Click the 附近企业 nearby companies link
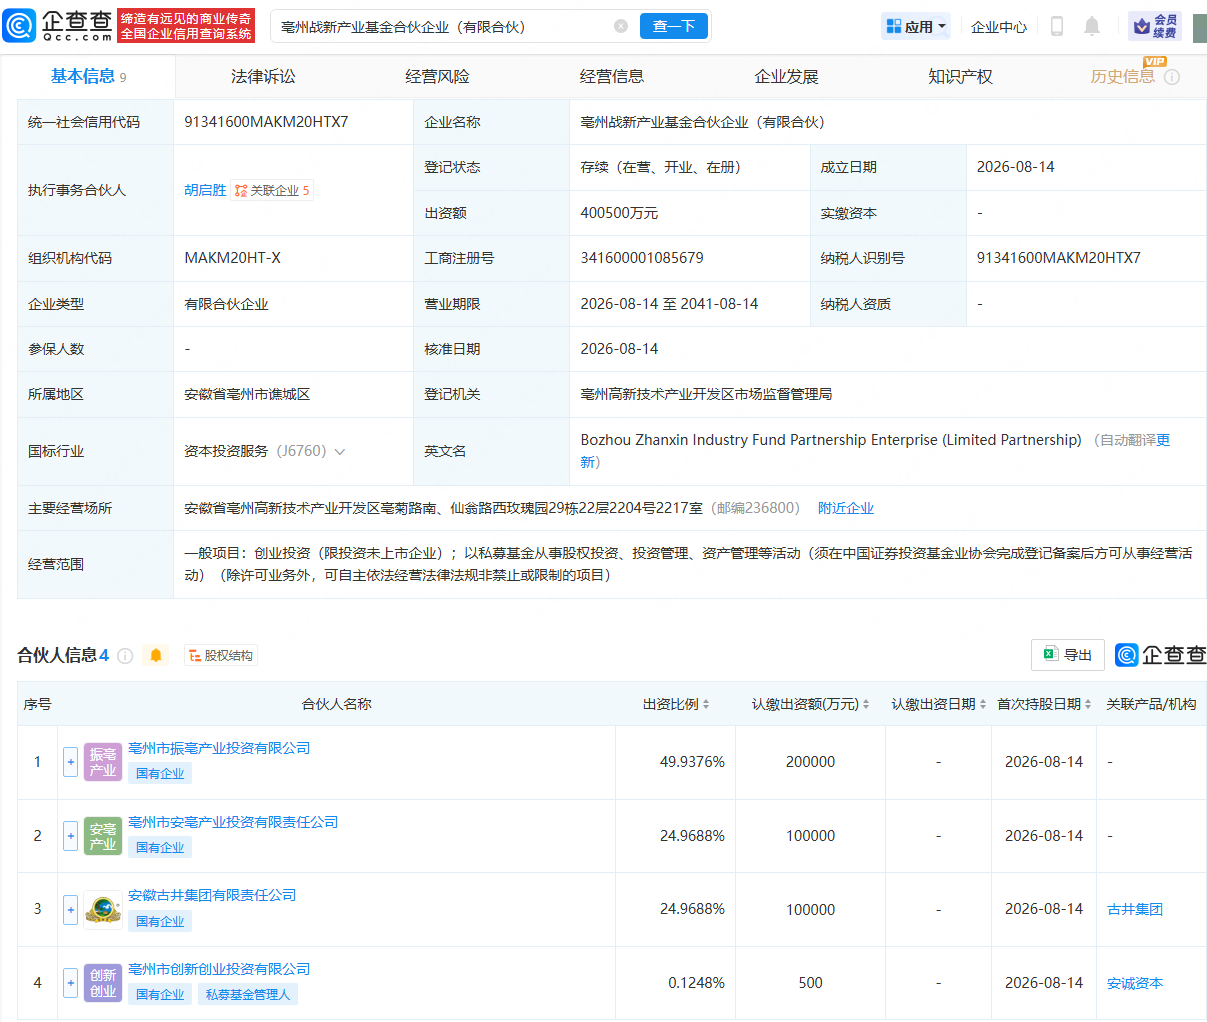The height and width of the screenshot is (1022, 1207). (846, 508)
